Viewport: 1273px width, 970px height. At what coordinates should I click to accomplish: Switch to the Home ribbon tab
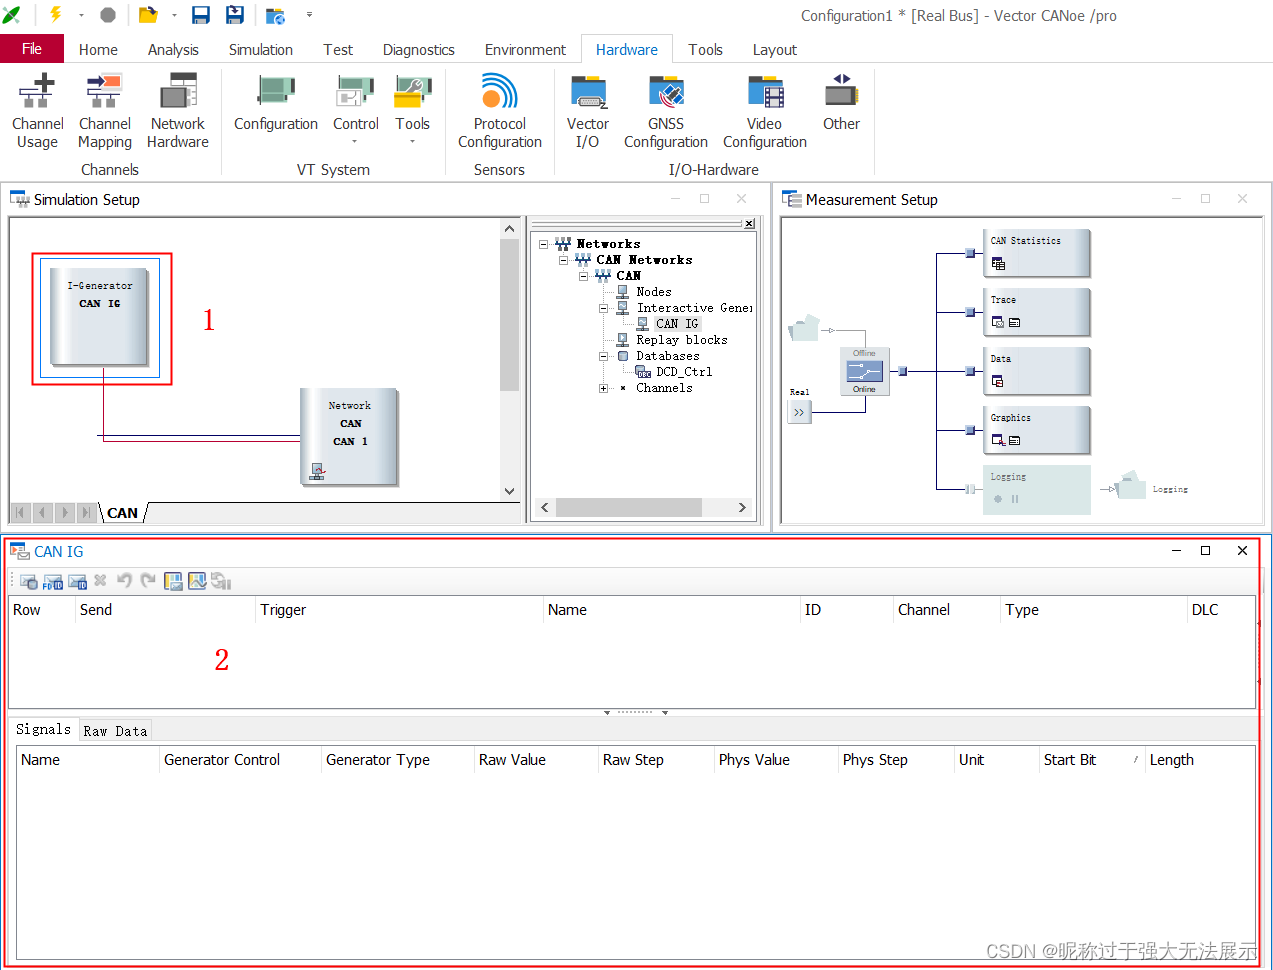click(x=98, y=49)
